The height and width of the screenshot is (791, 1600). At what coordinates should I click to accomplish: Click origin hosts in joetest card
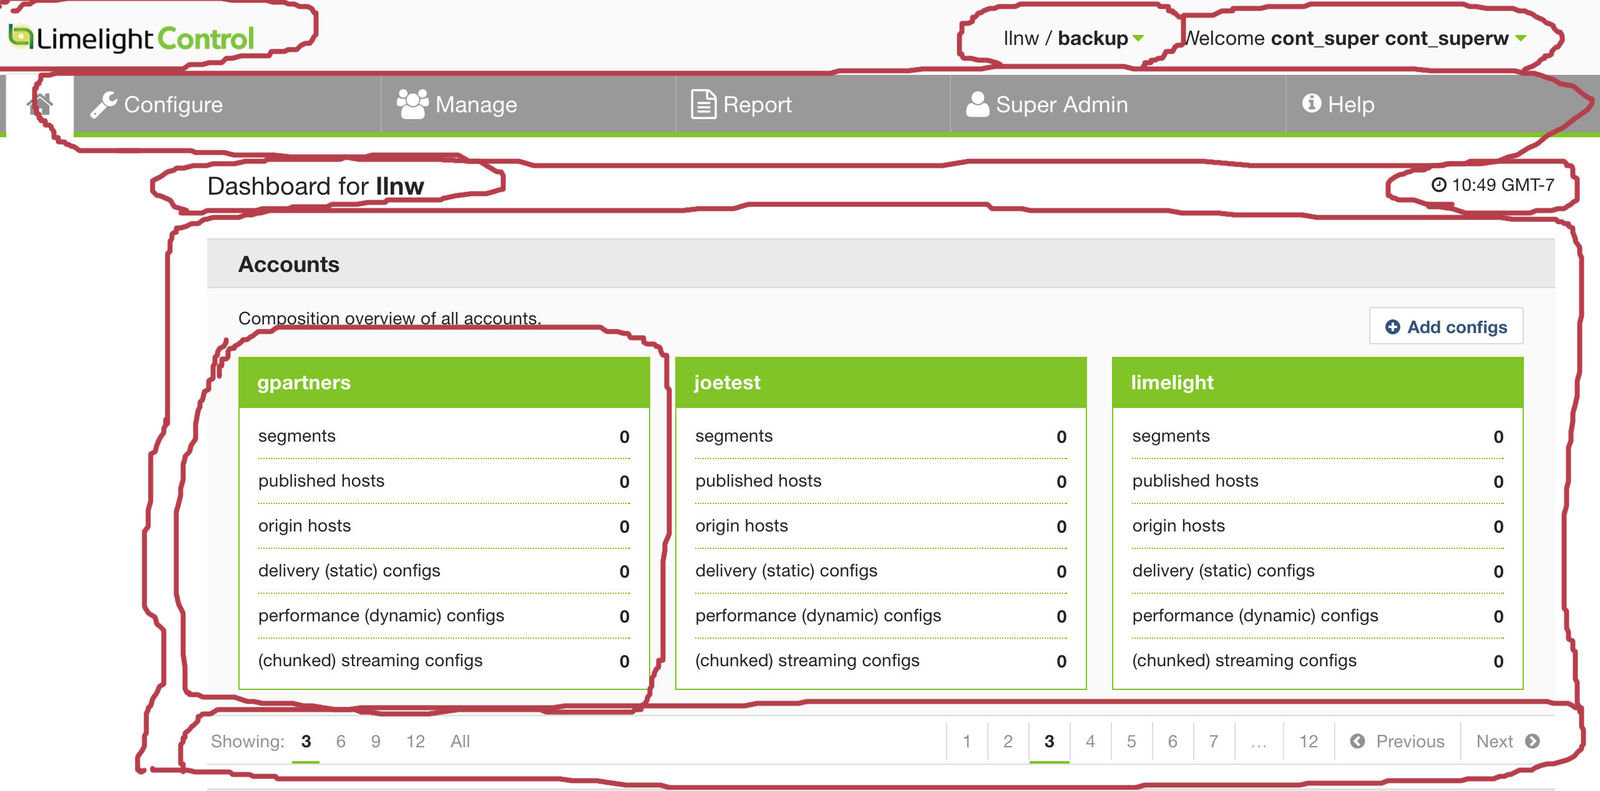(881, 526)
